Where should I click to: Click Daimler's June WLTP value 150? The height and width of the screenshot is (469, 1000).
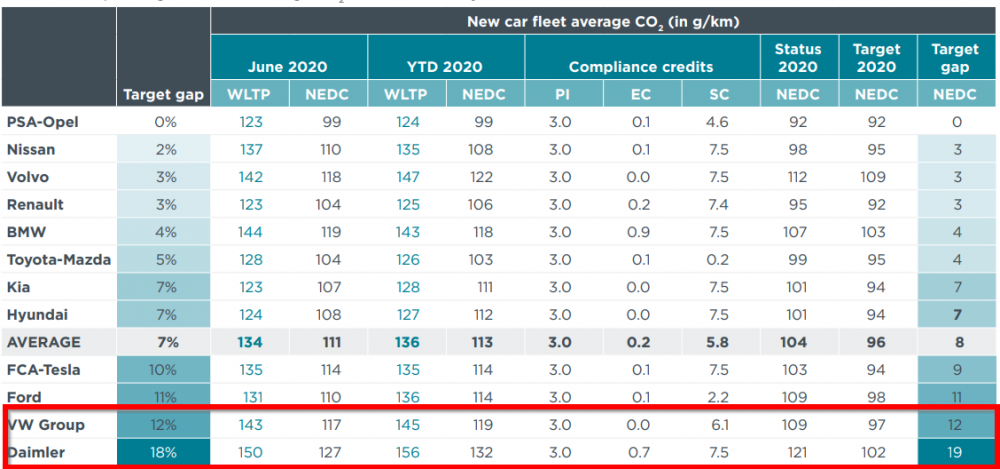click(250, 452)
